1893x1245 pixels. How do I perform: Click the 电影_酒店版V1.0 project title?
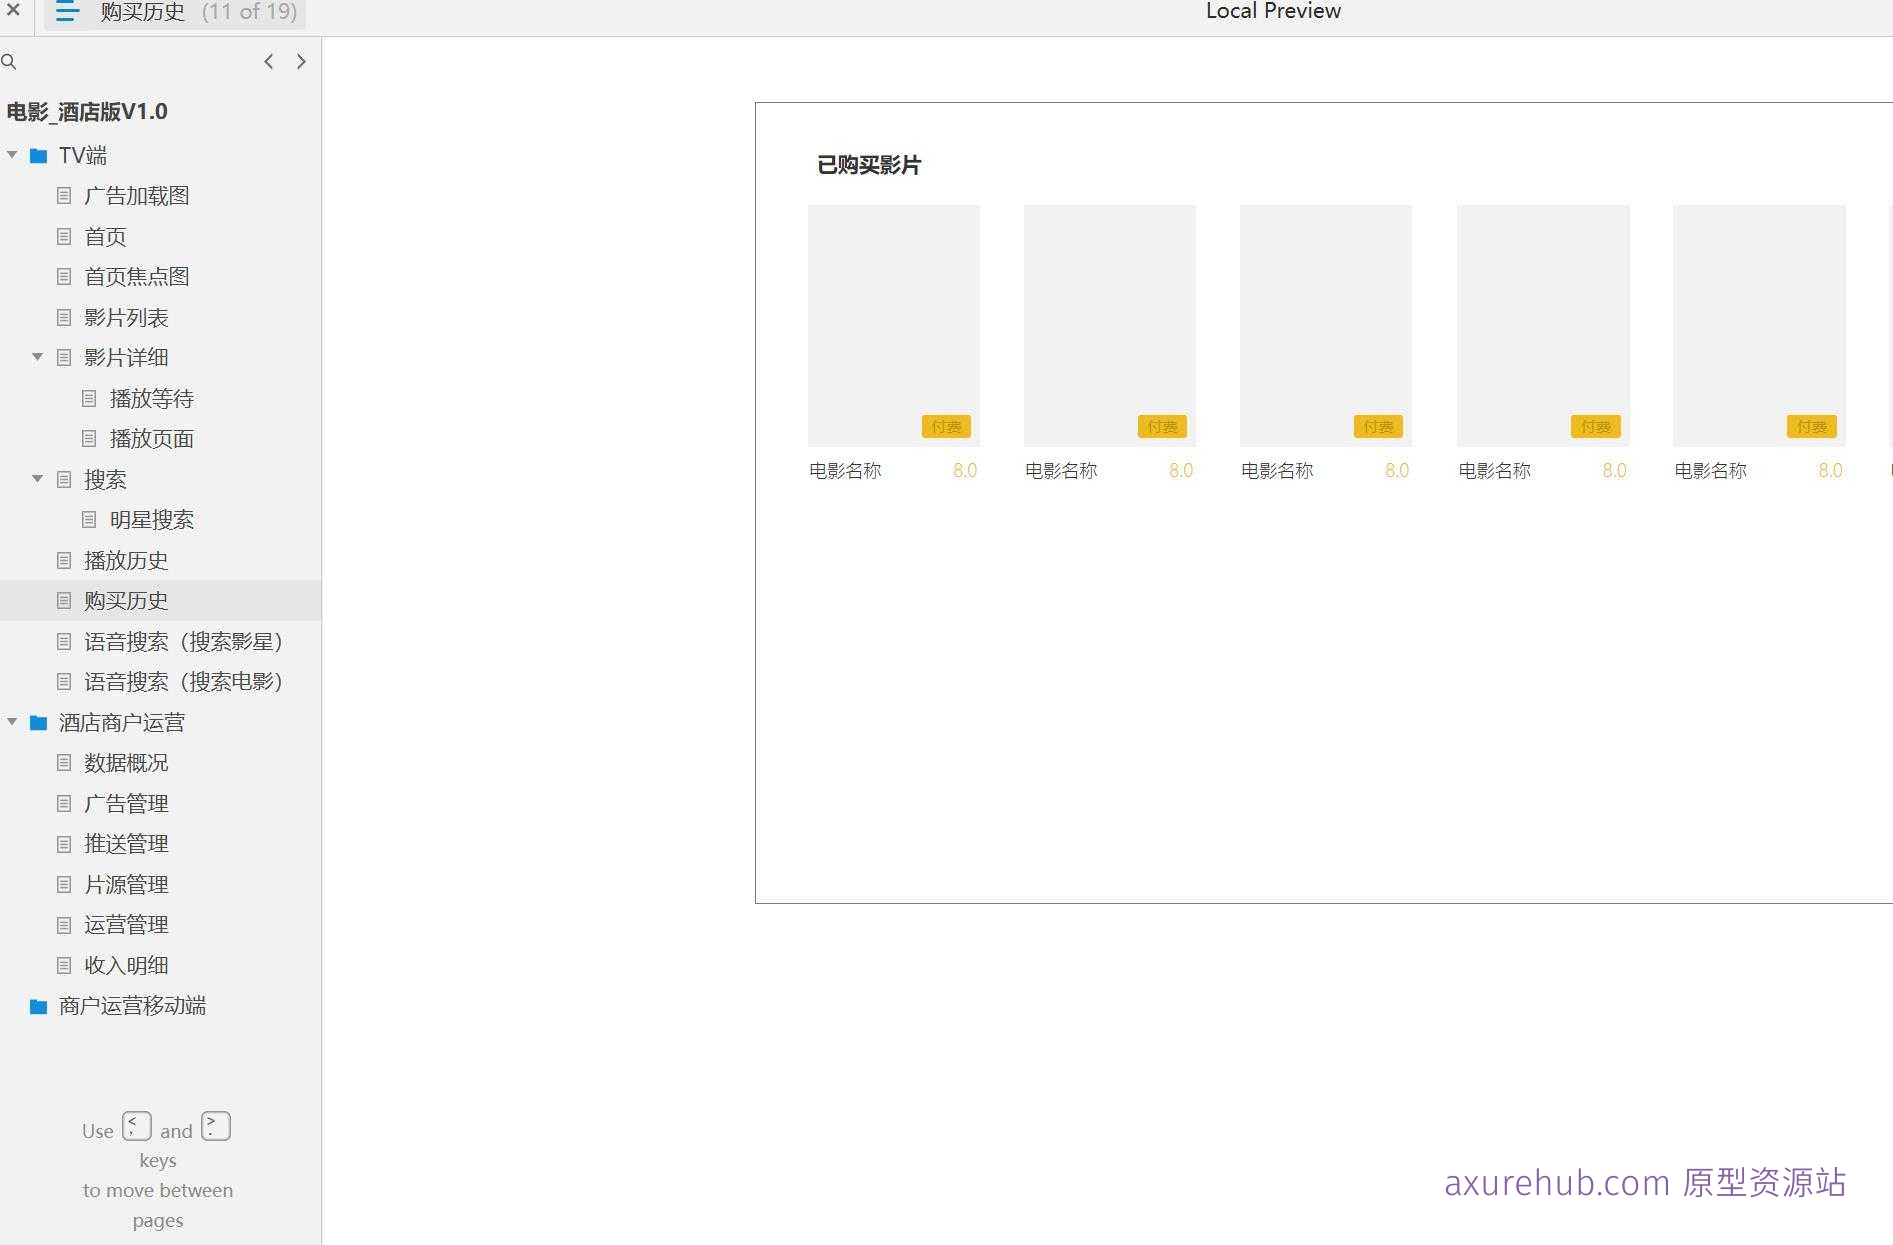pyautogui.click(x=87, y=112)
